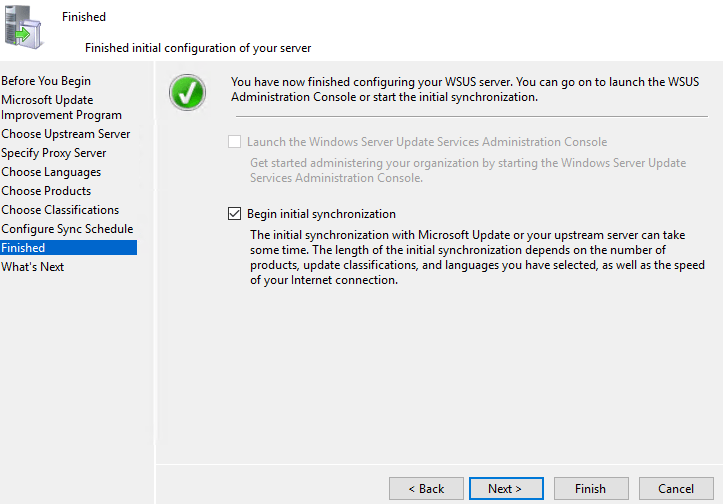This screenshot has height=504, width=723.
Task: Select Specify Proxy Server step
Action: click(53, 153)
